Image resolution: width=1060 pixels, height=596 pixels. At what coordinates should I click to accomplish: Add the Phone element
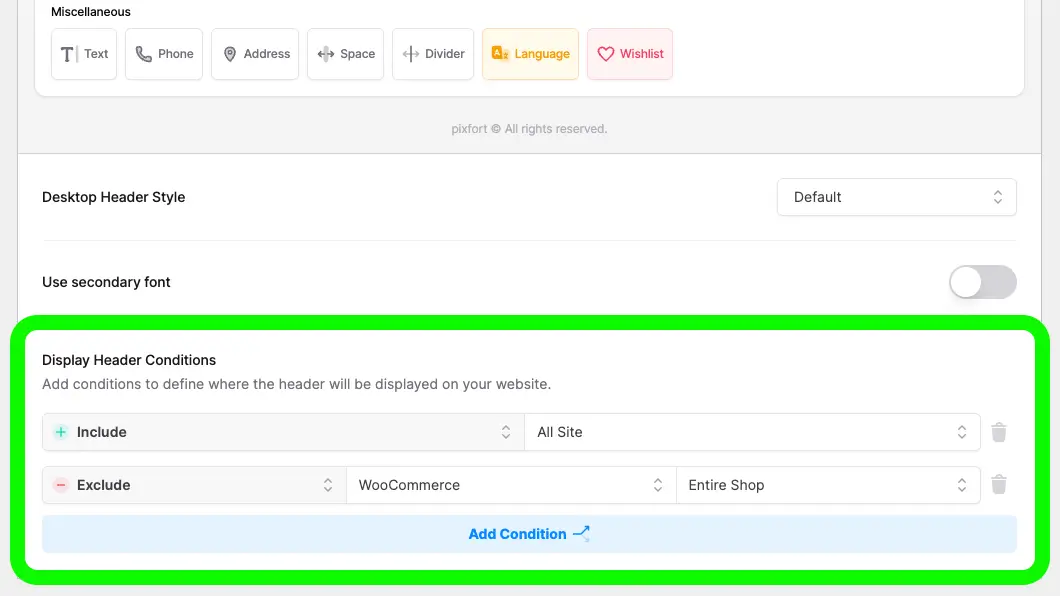(164, 54)
